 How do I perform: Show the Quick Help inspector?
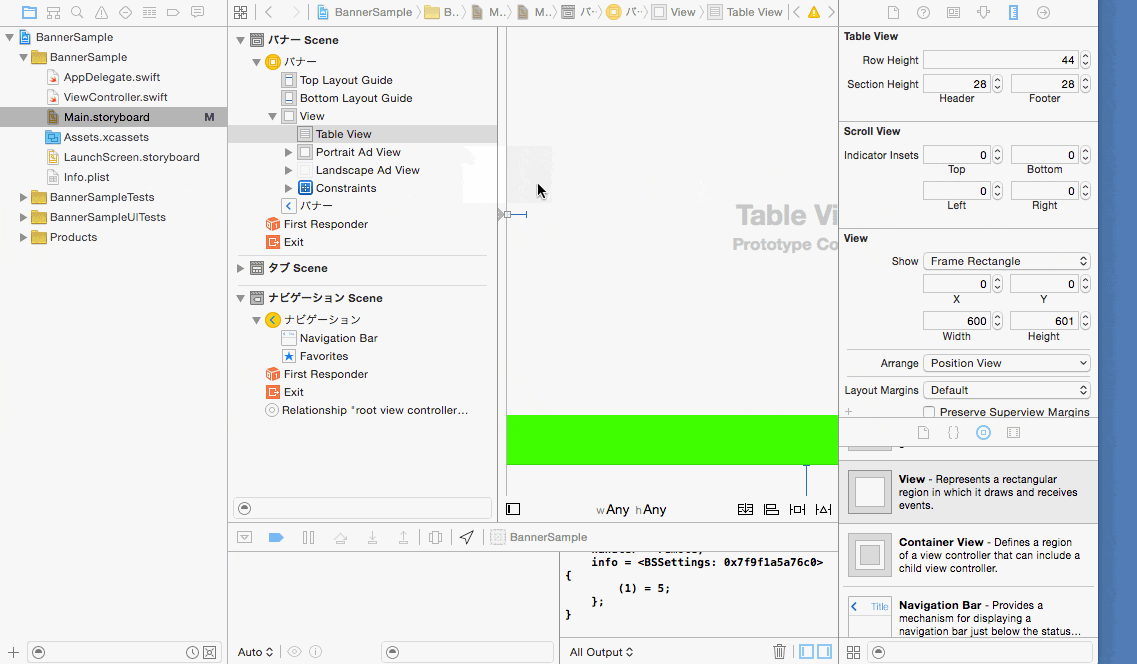tap(923, 12)
